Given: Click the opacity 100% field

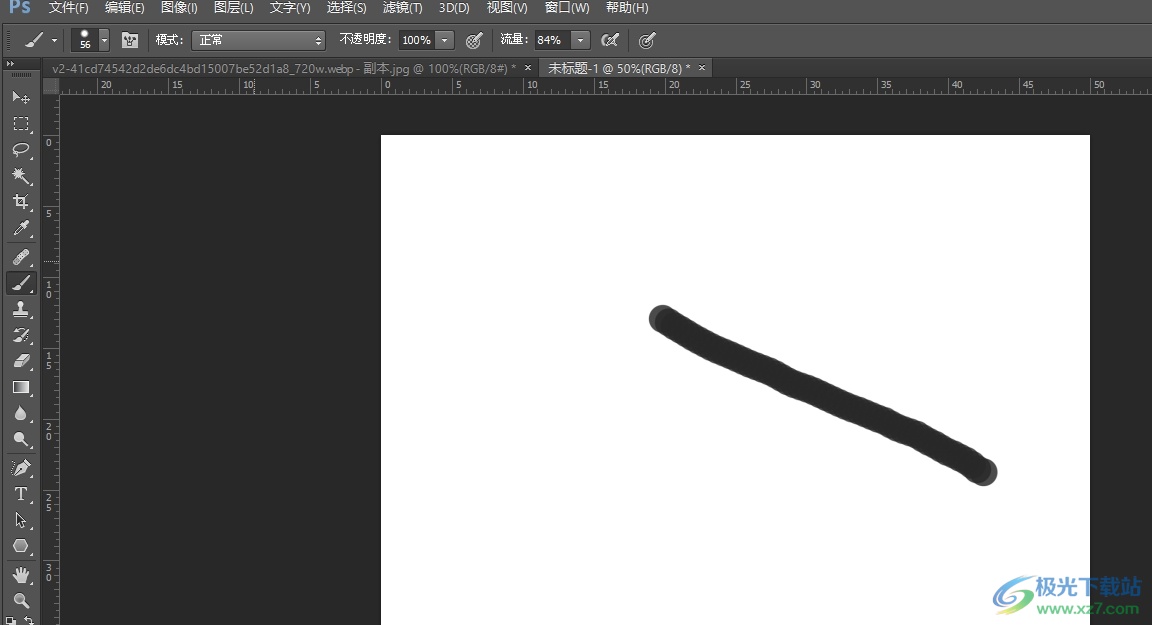Looking at the screenshot, I should 417,40.
